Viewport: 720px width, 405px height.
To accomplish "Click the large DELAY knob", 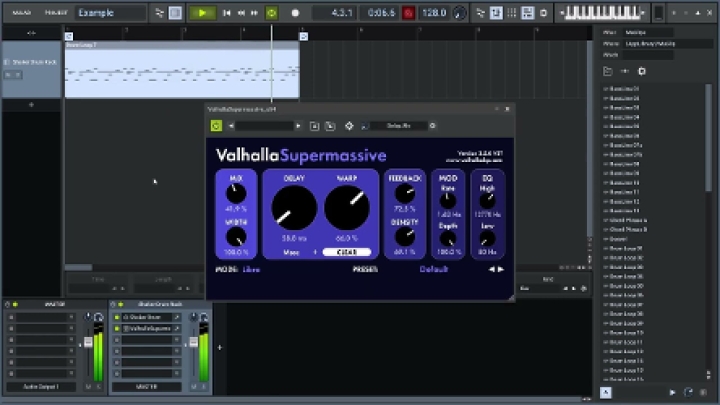I will (x=294, y=208).
